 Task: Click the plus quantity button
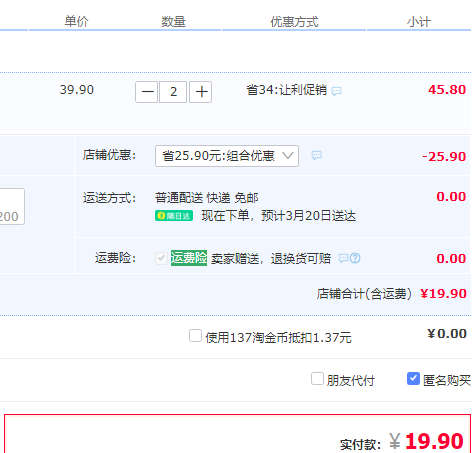(201, 92)
